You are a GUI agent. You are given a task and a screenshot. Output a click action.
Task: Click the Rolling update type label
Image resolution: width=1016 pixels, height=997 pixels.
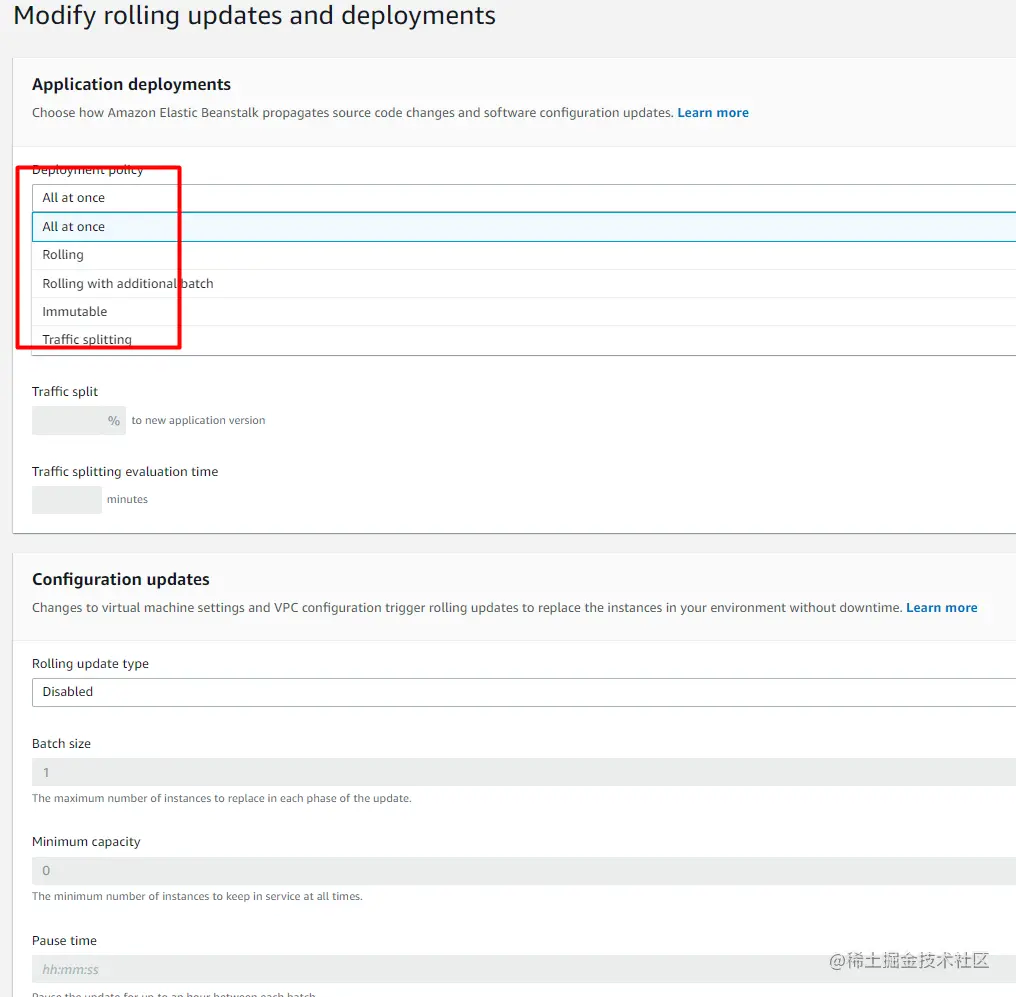point(90,664)
